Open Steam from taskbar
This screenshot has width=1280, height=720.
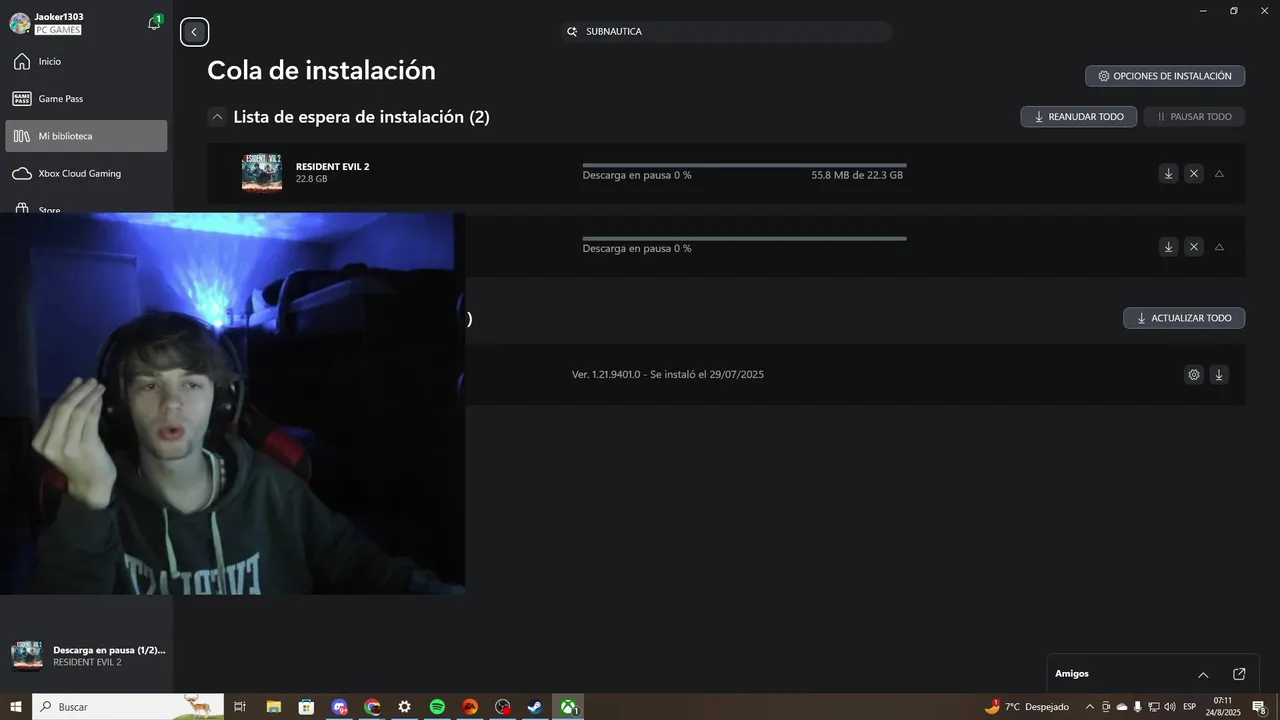(x=535, y=707)
